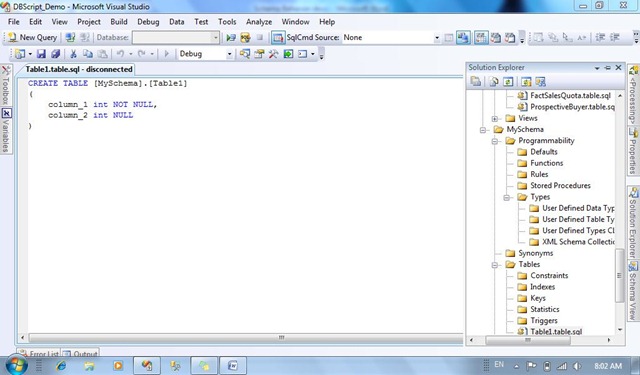Viewport: 640px width, 375px height.
Task: Toggle the highlighted results pane icon
Action: pos(463,38)
